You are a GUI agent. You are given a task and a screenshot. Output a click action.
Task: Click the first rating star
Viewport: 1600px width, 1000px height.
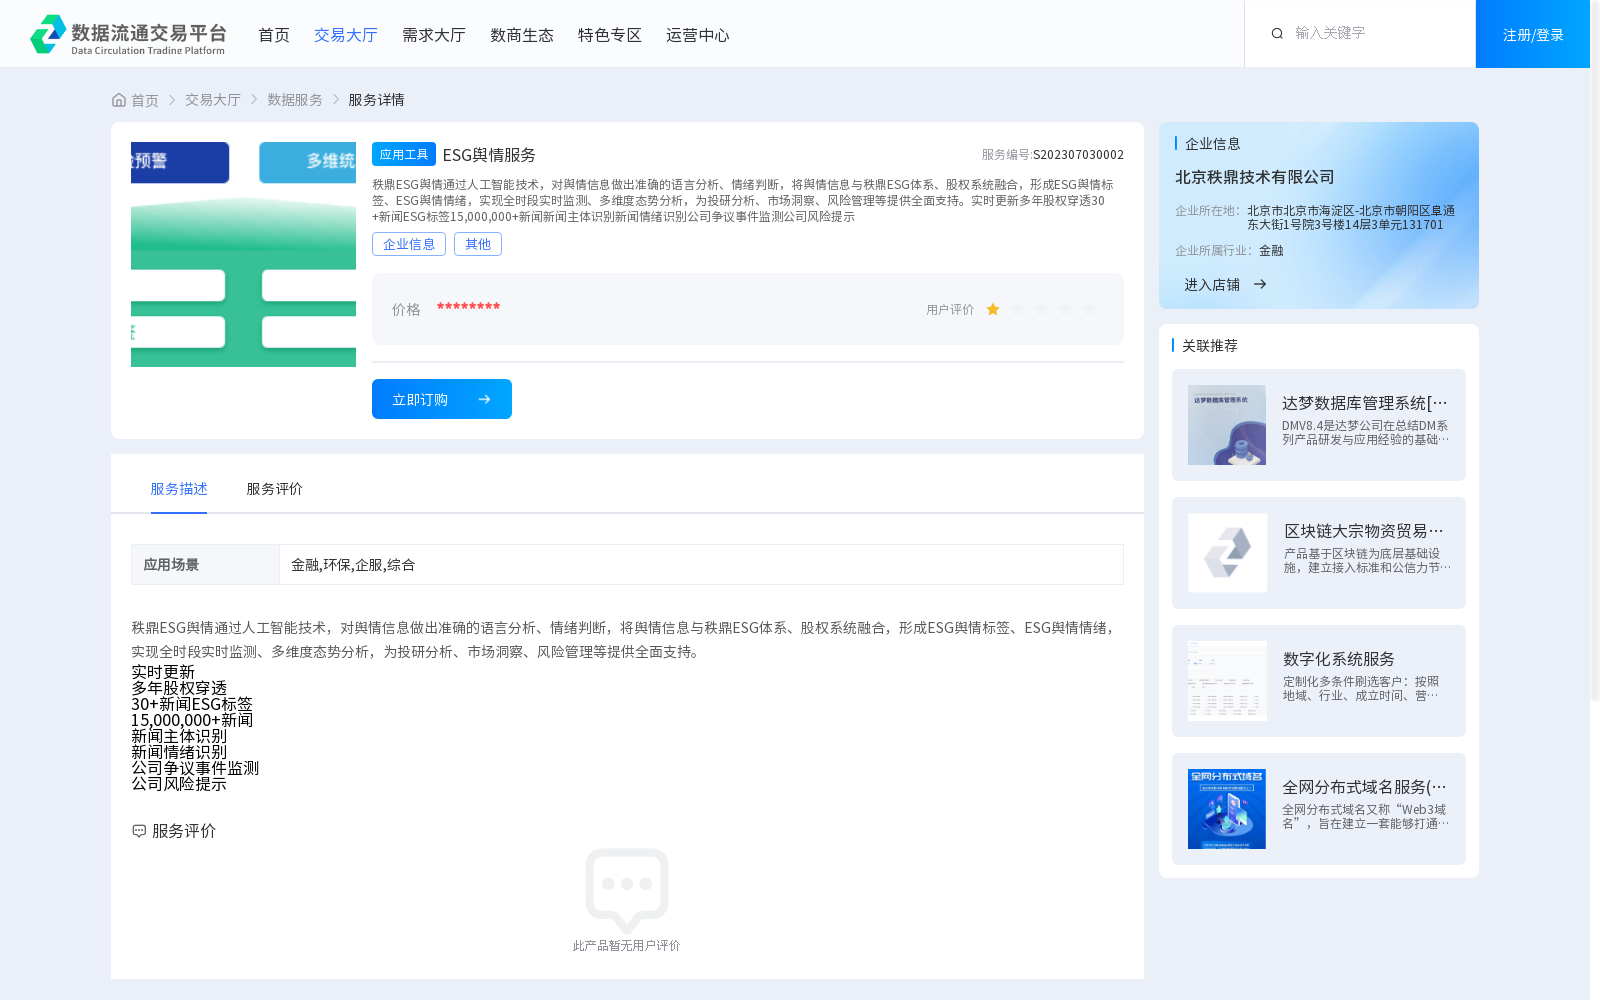tap(993, 310)
